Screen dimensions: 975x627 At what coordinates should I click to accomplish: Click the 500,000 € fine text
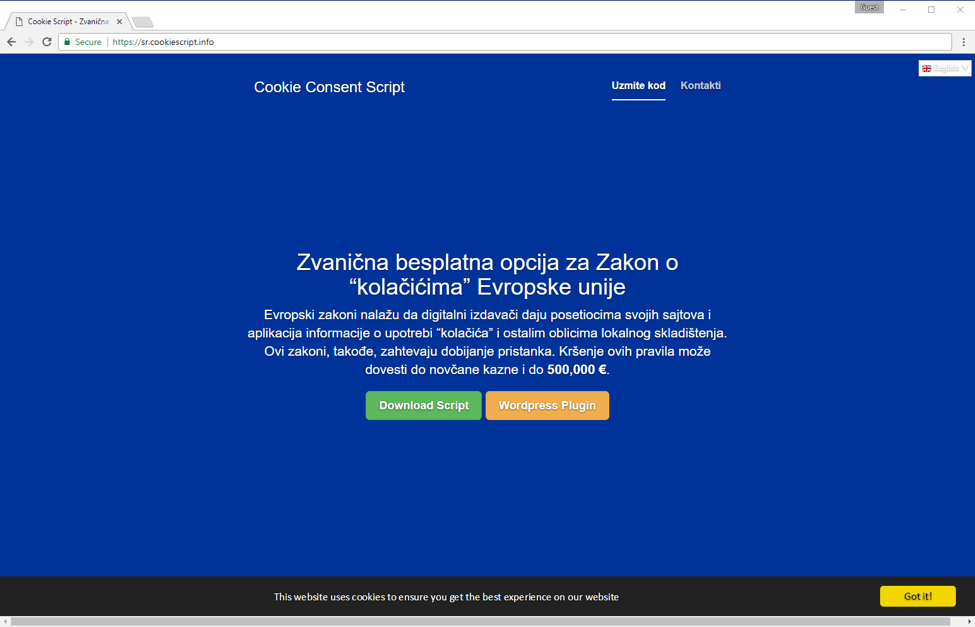(576, 369)
